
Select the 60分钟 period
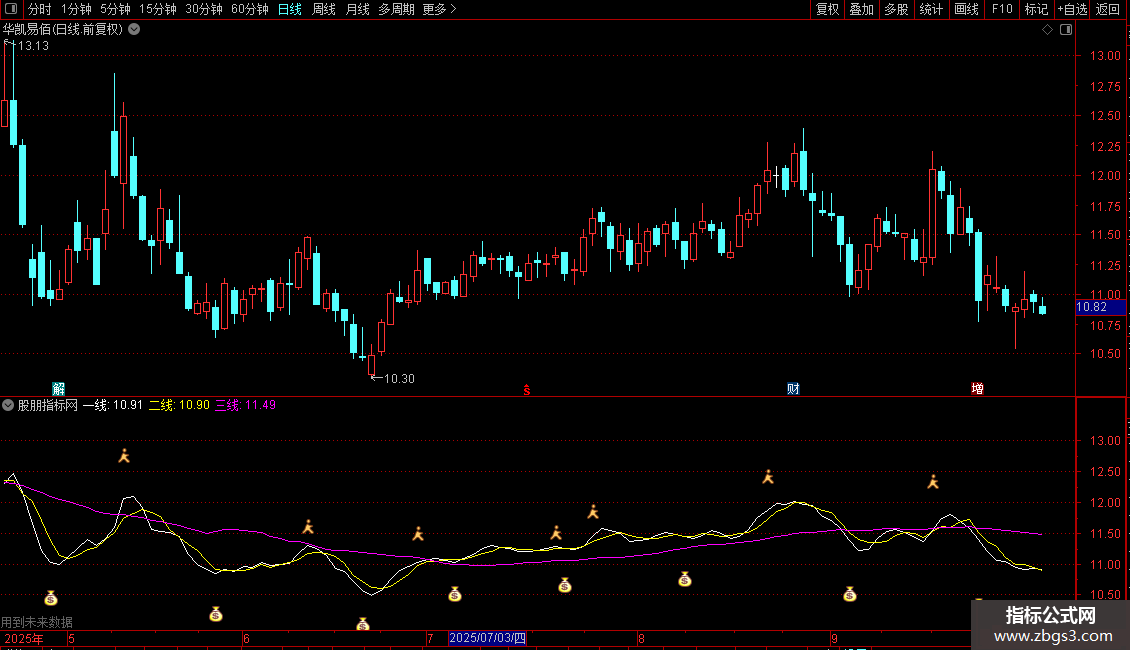click(249, 9)
